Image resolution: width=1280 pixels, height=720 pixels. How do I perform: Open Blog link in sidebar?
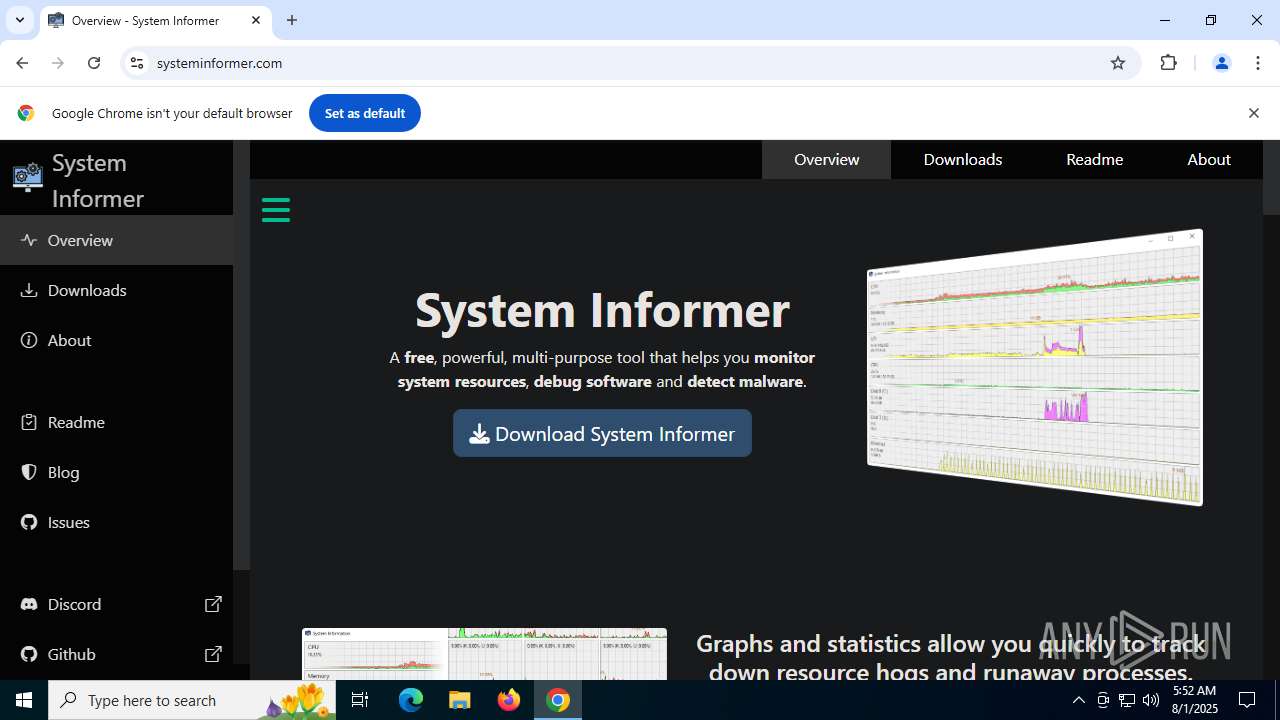[x=116, y=472]
